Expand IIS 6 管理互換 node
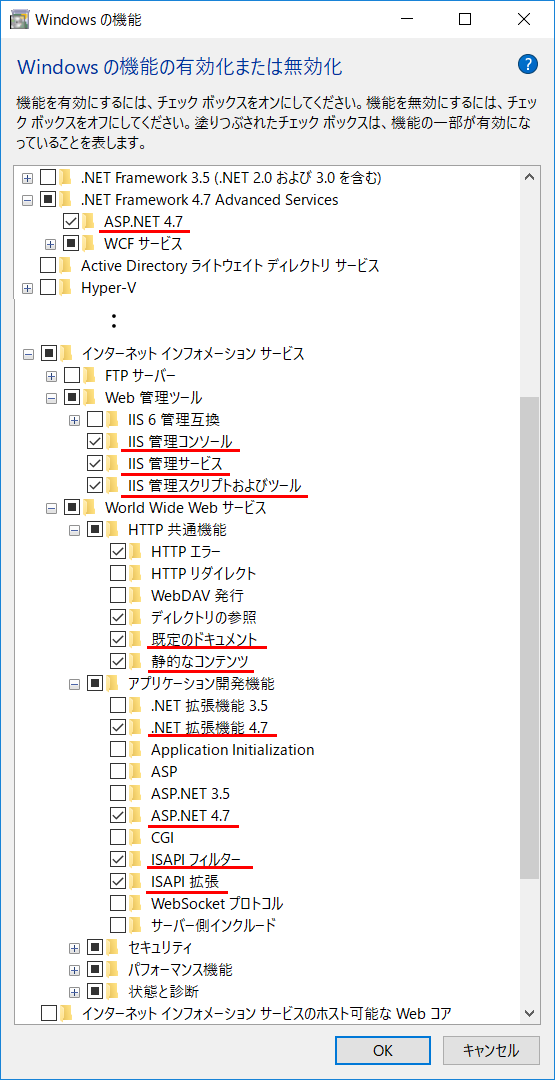 74,421
